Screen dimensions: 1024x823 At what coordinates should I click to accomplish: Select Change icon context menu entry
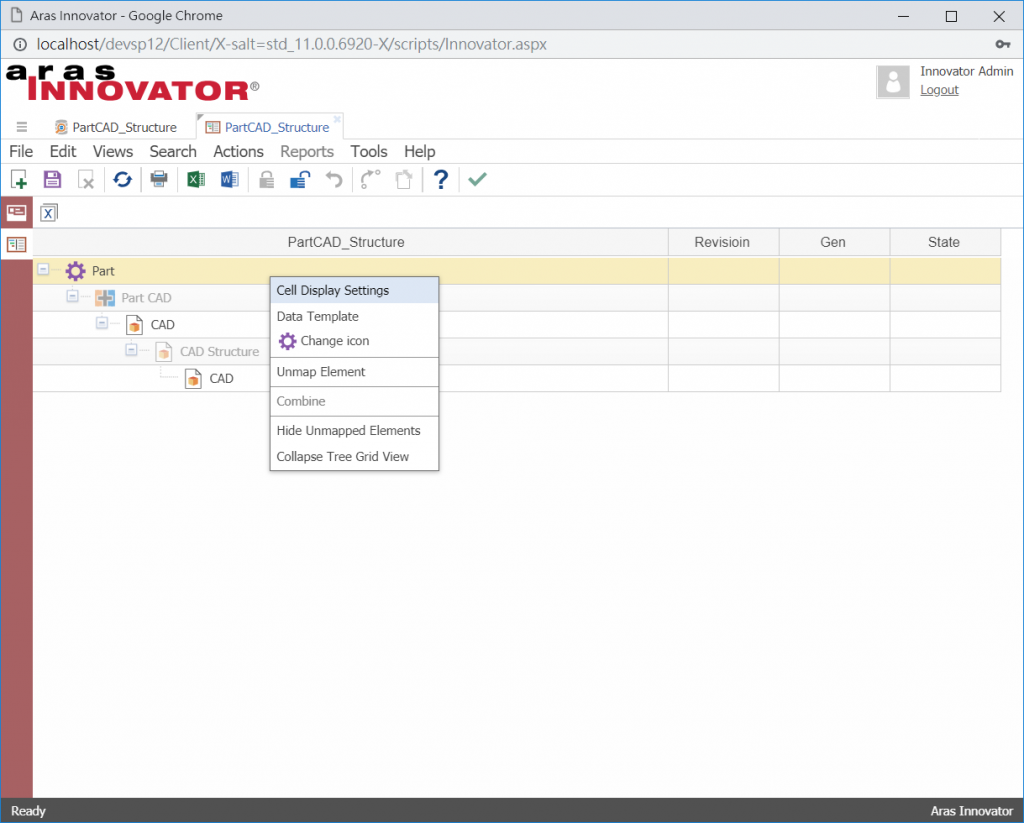coord(355,341)
